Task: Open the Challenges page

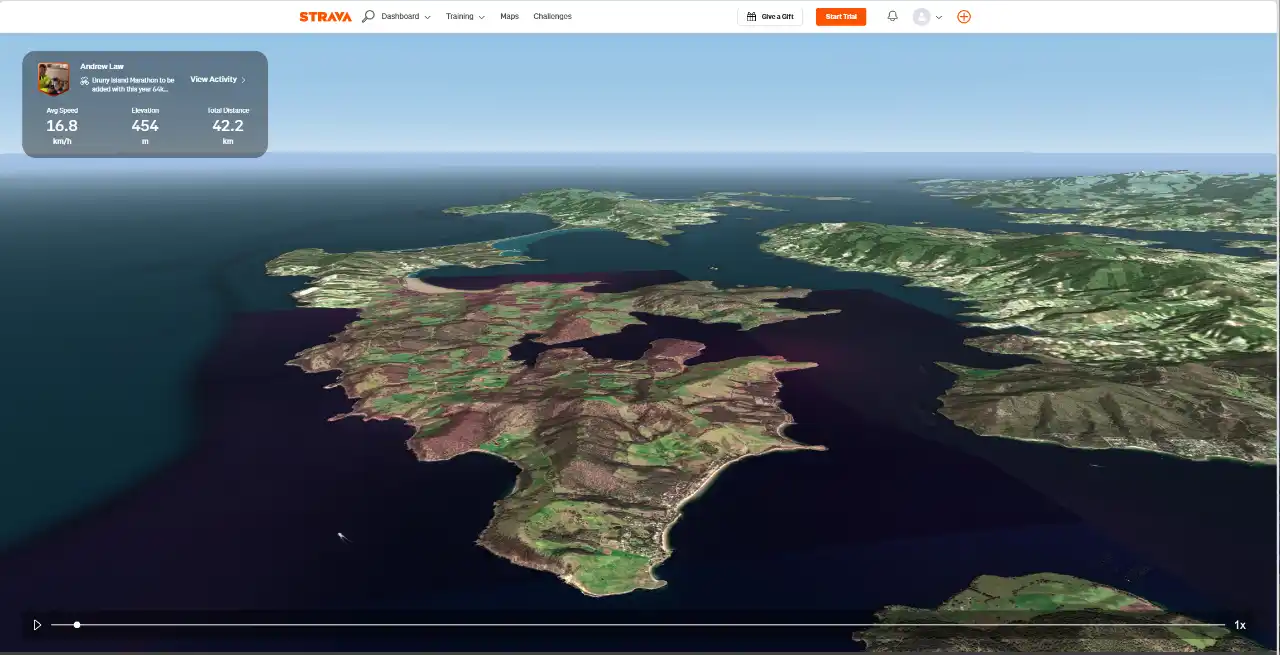Action: coord(552,16)
